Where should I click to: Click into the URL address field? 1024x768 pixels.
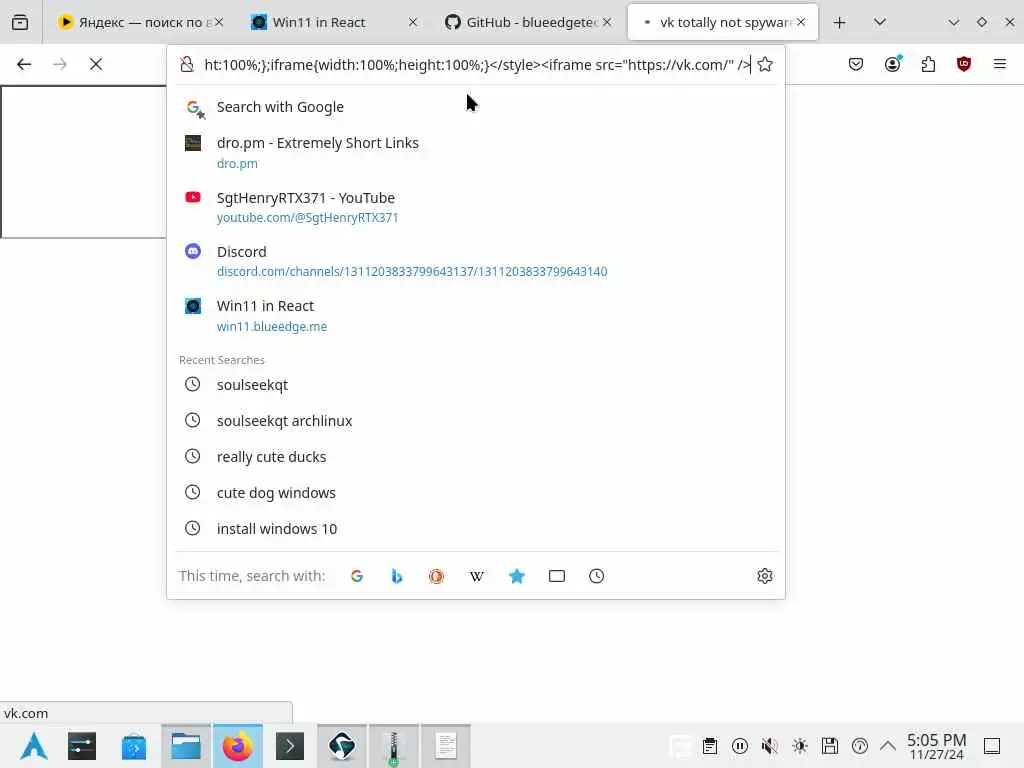pos(477,64)
